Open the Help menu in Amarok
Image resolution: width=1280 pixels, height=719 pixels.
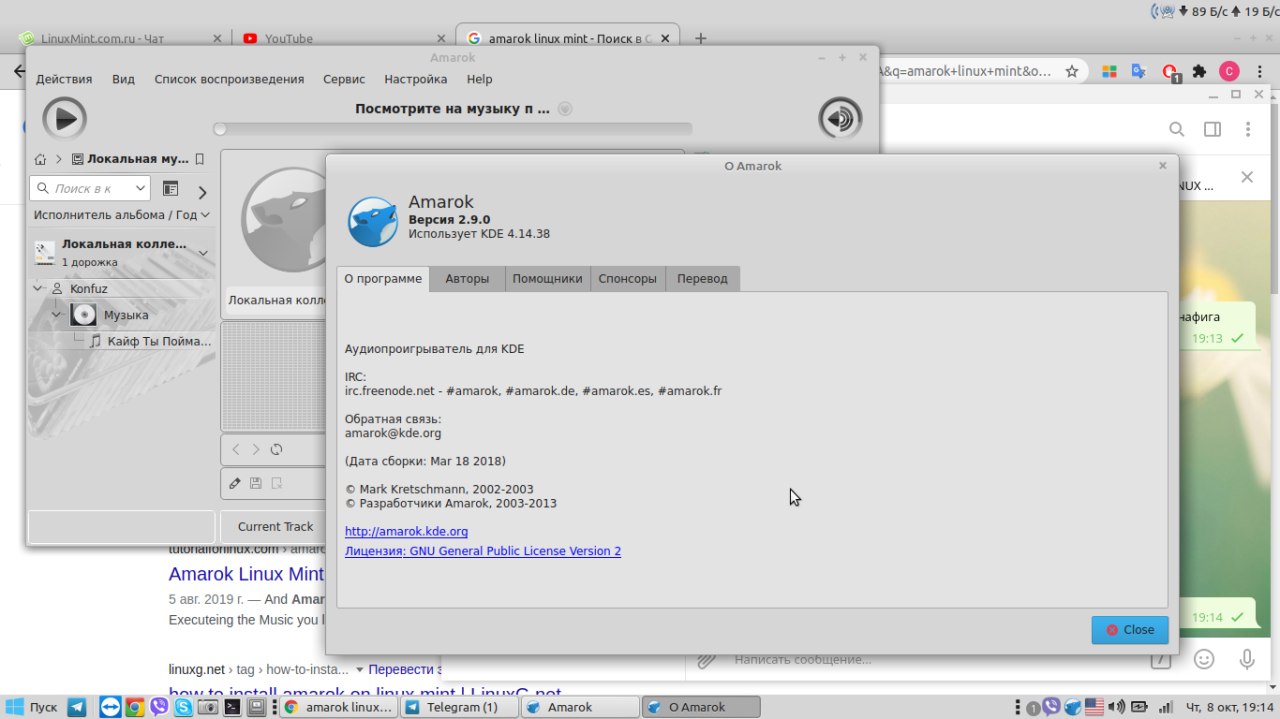click(480, 79)
